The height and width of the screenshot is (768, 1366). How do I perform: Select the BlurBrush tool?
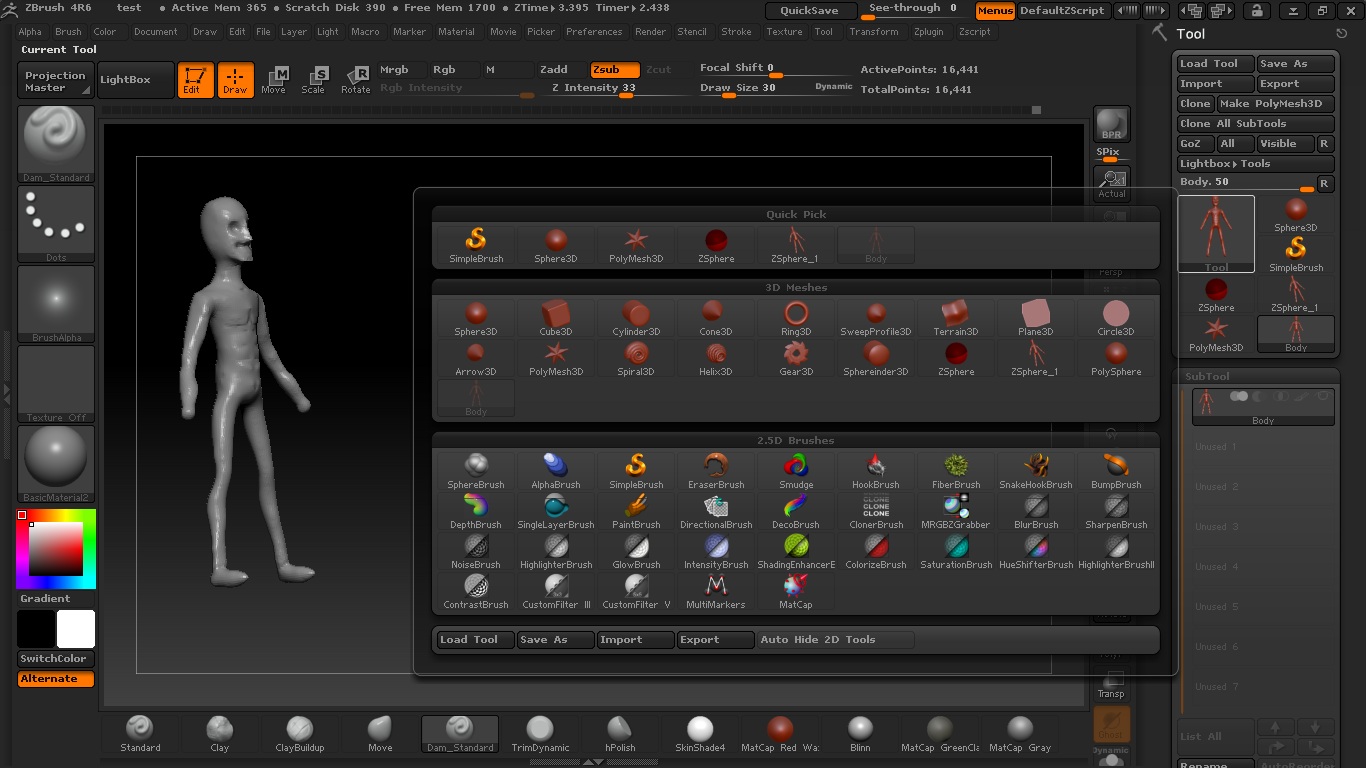[1036, 512]
